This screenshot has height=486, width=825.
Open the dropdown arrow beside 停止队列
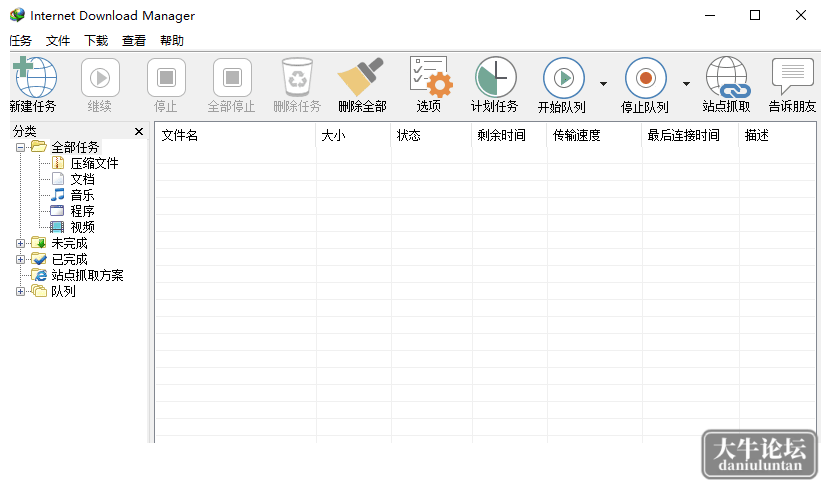click(686, 84)
